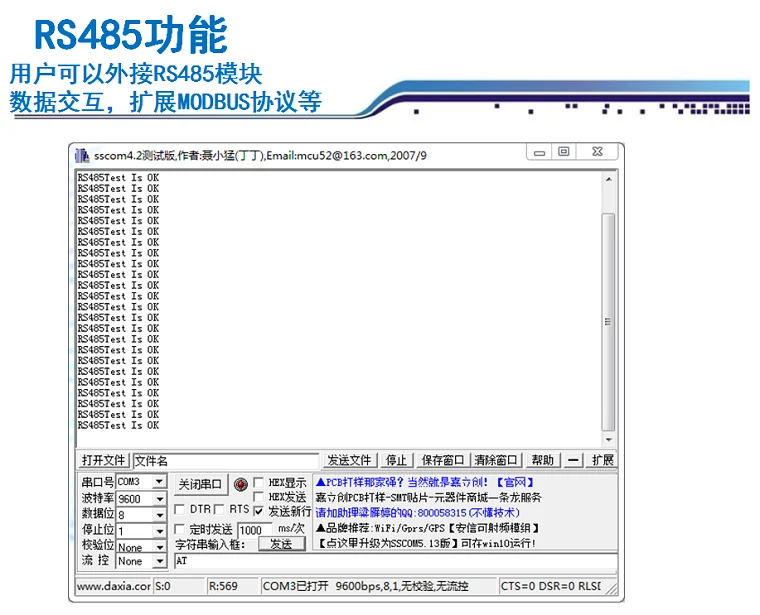Viewport: 760px width, 615px height.
Task: Click the 发送文件 button
Action: tap(349, 460)
